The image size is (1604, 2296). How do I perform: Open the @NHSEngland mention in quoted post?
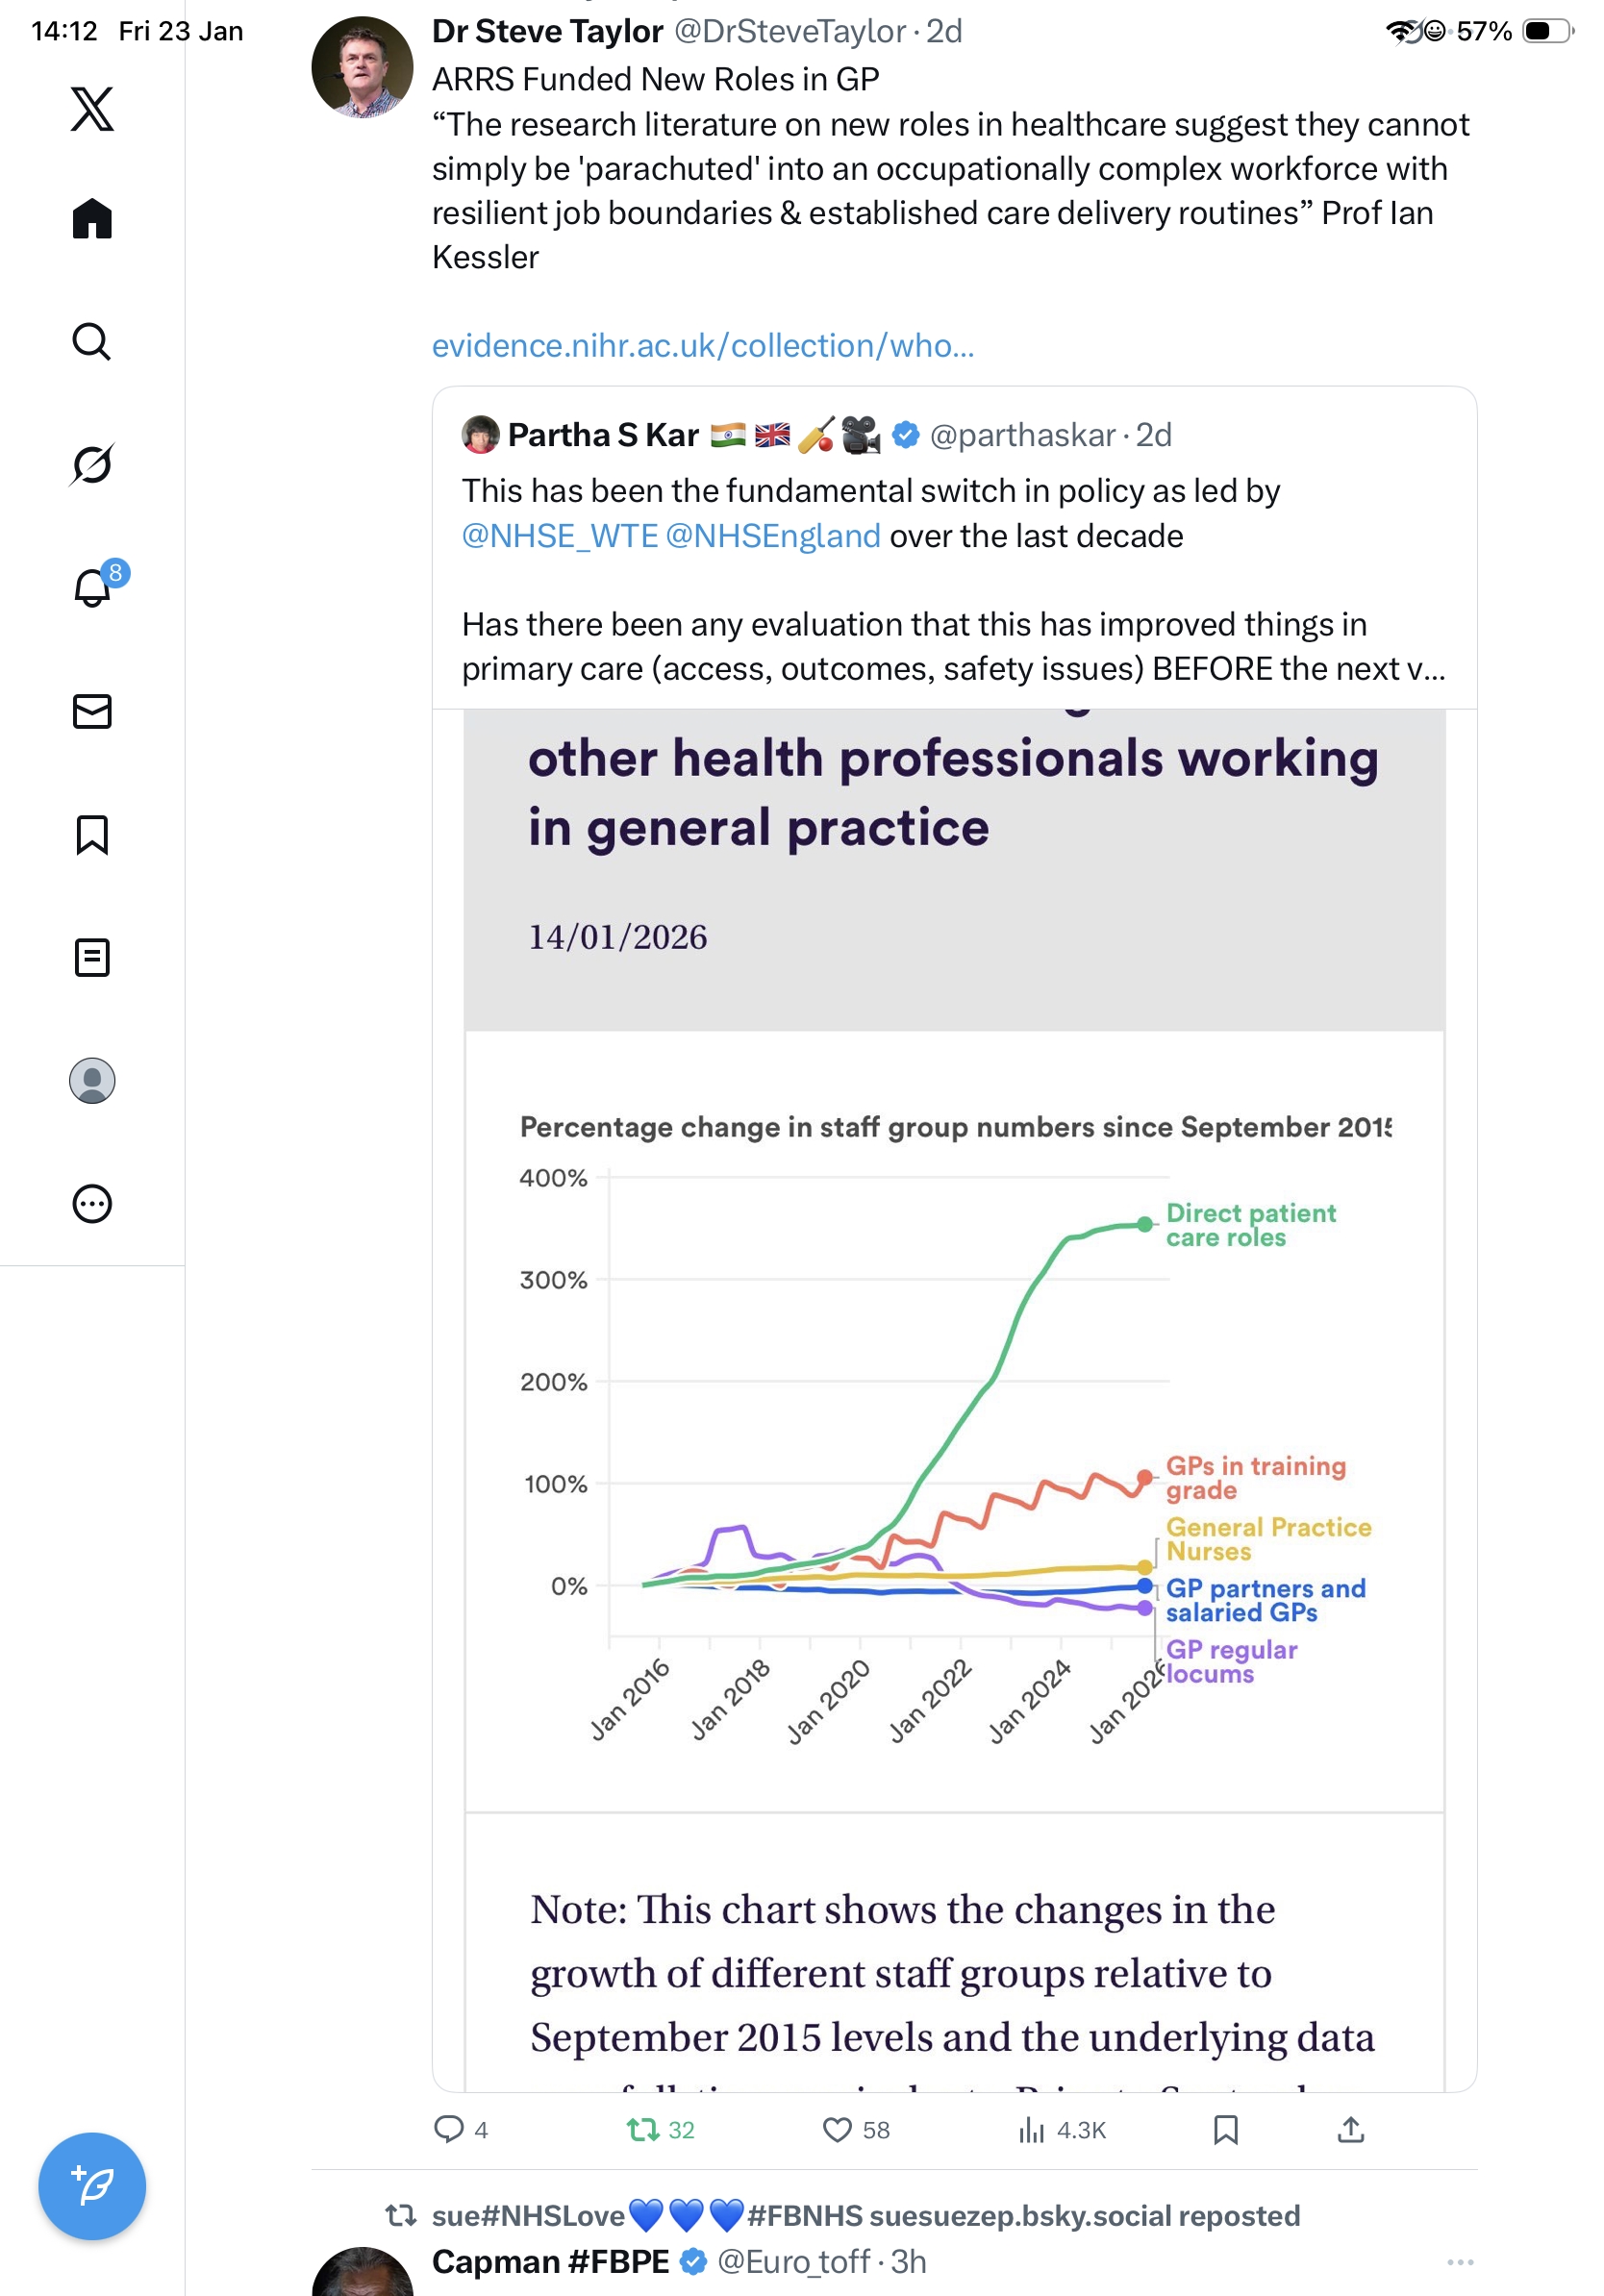tap(772, 537)
